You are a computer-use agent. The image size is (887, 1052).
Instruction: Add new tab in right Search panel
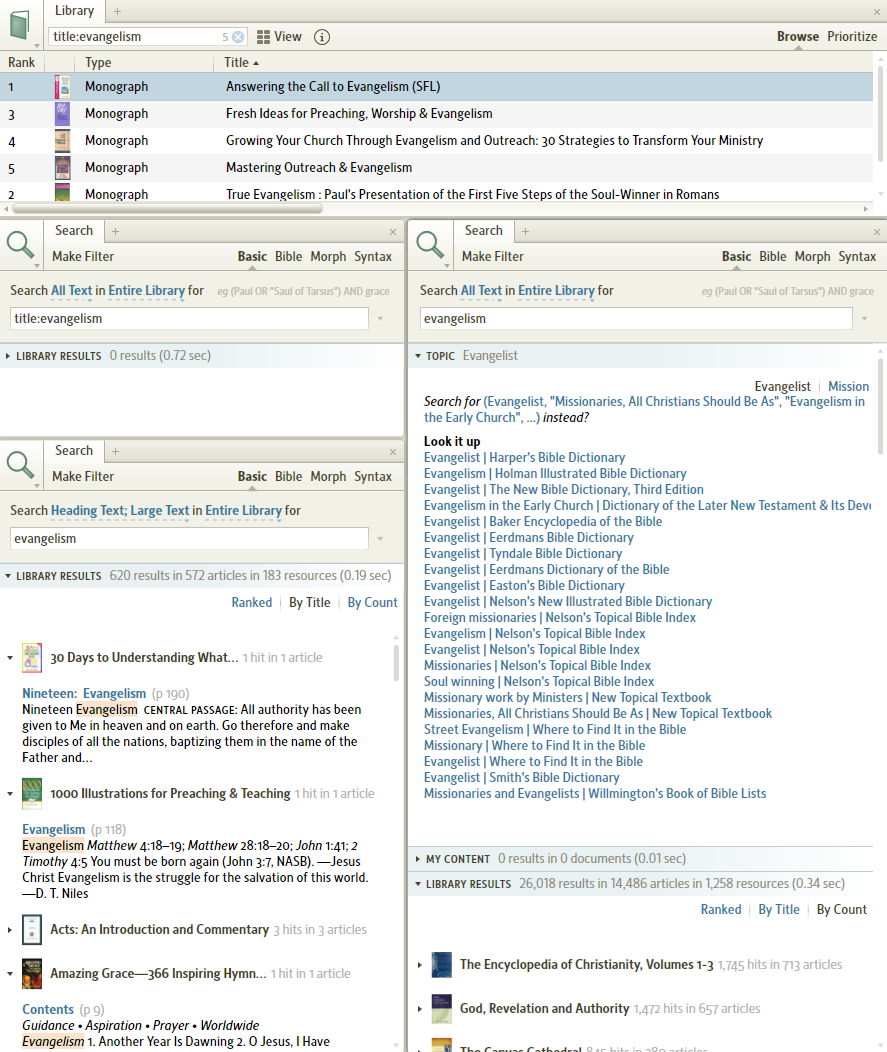point(525,231)
